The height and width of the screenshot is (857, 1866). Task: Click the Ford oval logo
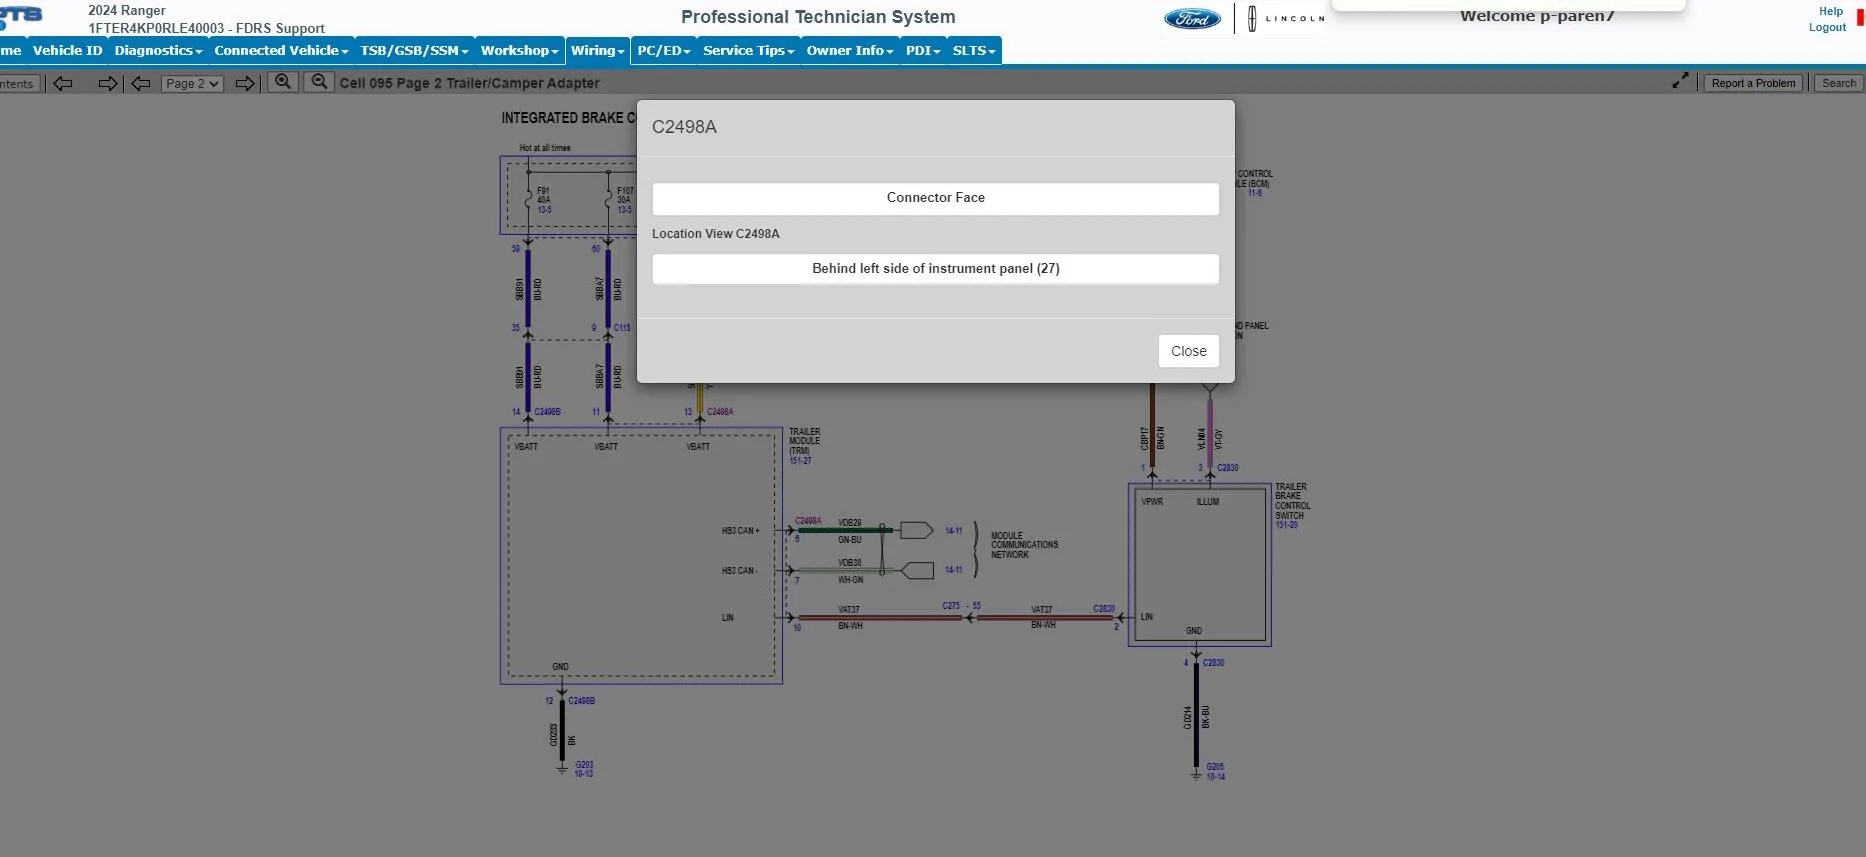[x=1192, y=19]
